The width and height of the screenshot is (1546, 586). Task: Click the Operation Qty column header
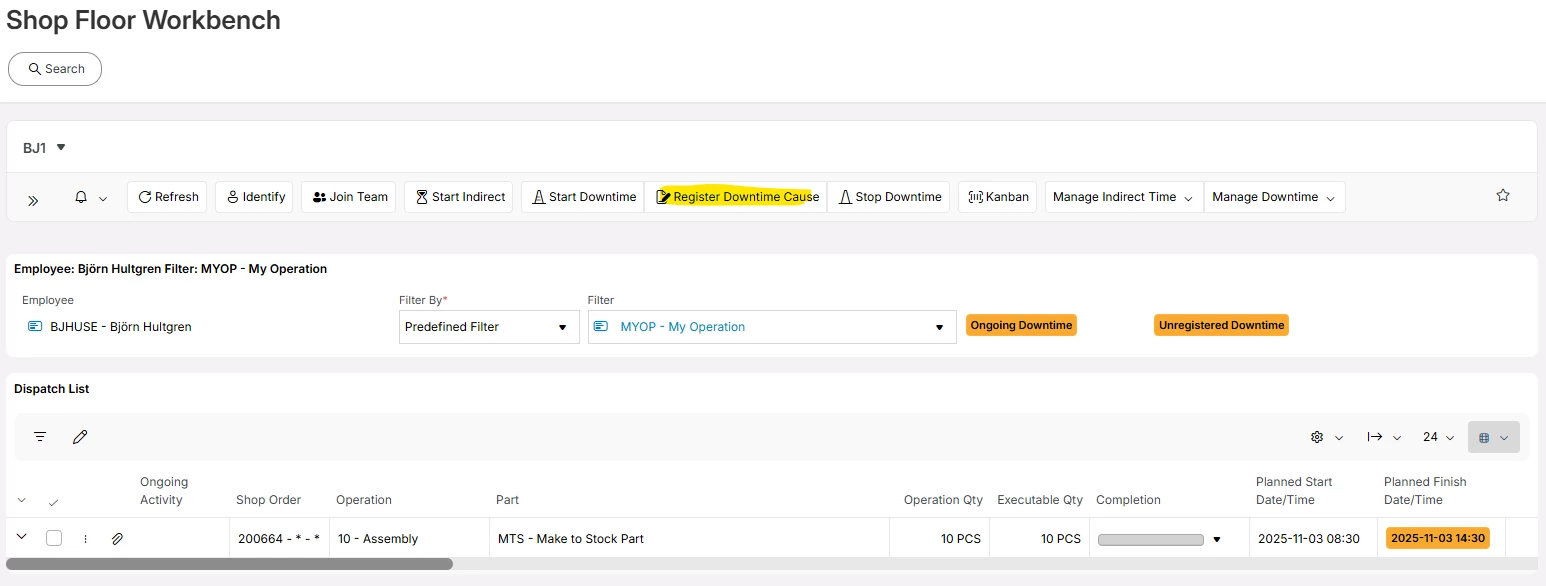point(943,500)
